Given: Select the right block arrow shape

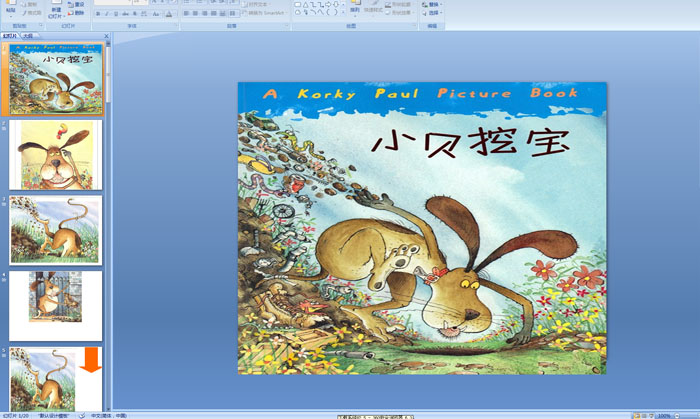Looking at the screenshot, I should [328, 4].
